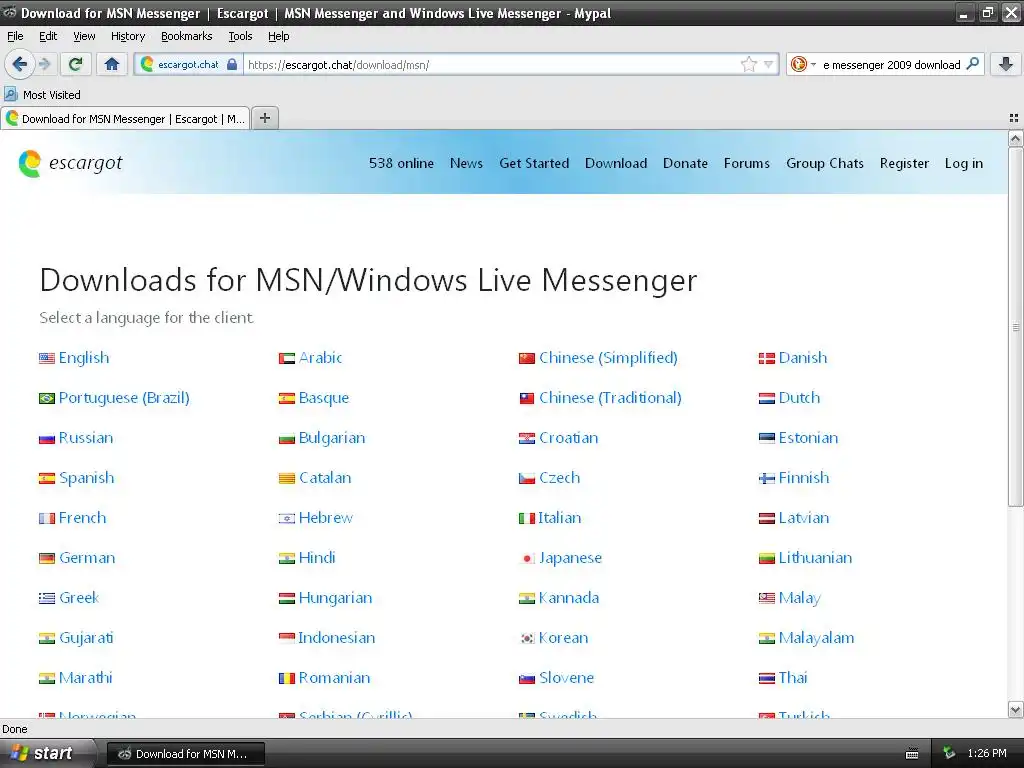Open the Tools menu

click(x=240, y=36)
